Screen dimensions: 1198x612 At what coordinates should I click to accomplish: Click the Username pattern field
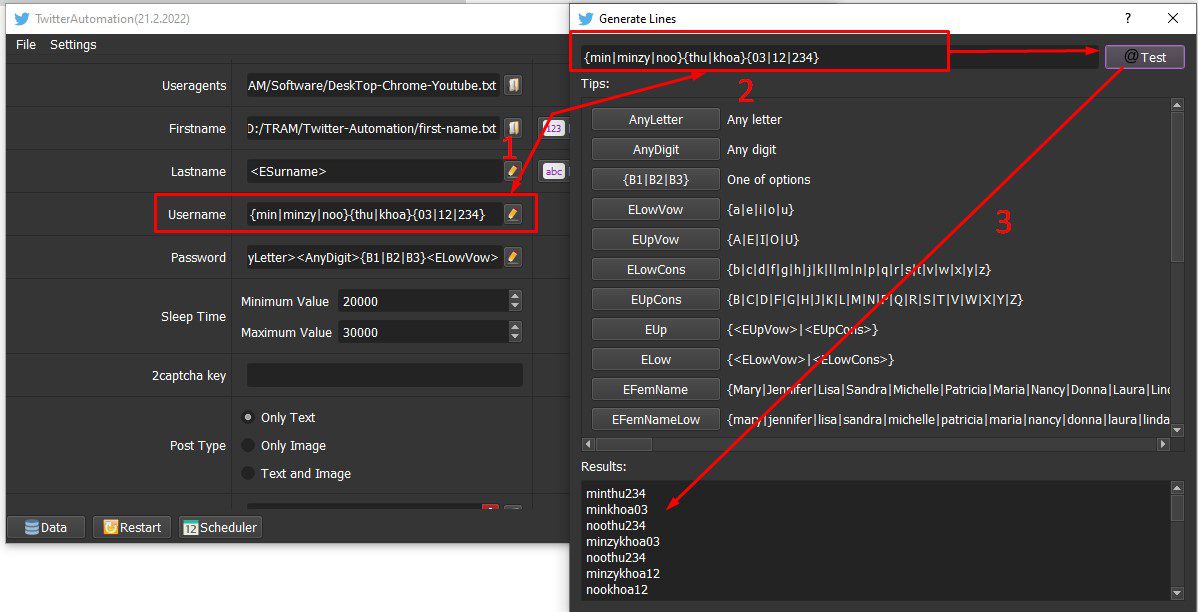tap(374, 215)
